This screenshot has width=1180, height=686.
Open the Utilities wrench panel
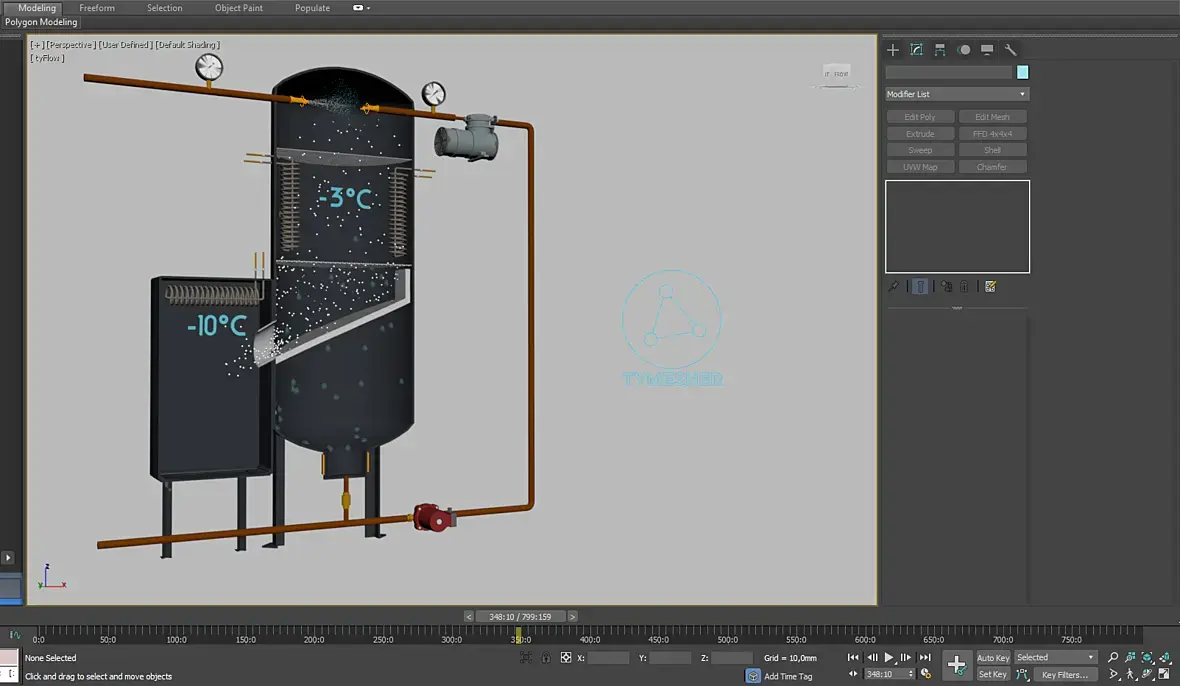pos(1010,50)
